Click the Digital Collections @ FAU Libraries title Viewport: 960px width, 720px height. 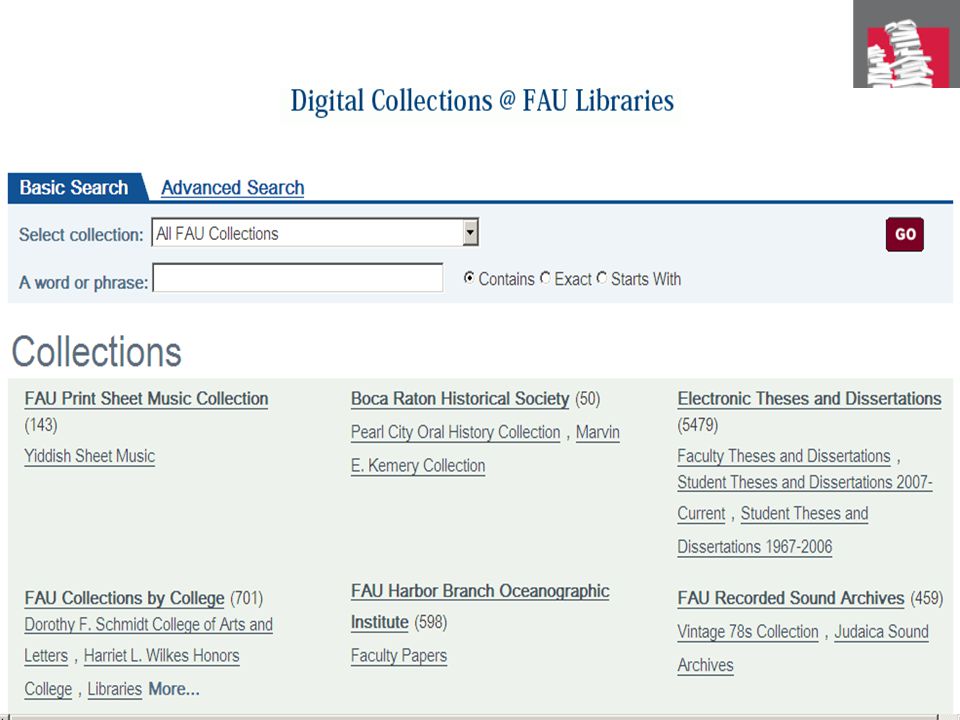click(x=482, y=101)
